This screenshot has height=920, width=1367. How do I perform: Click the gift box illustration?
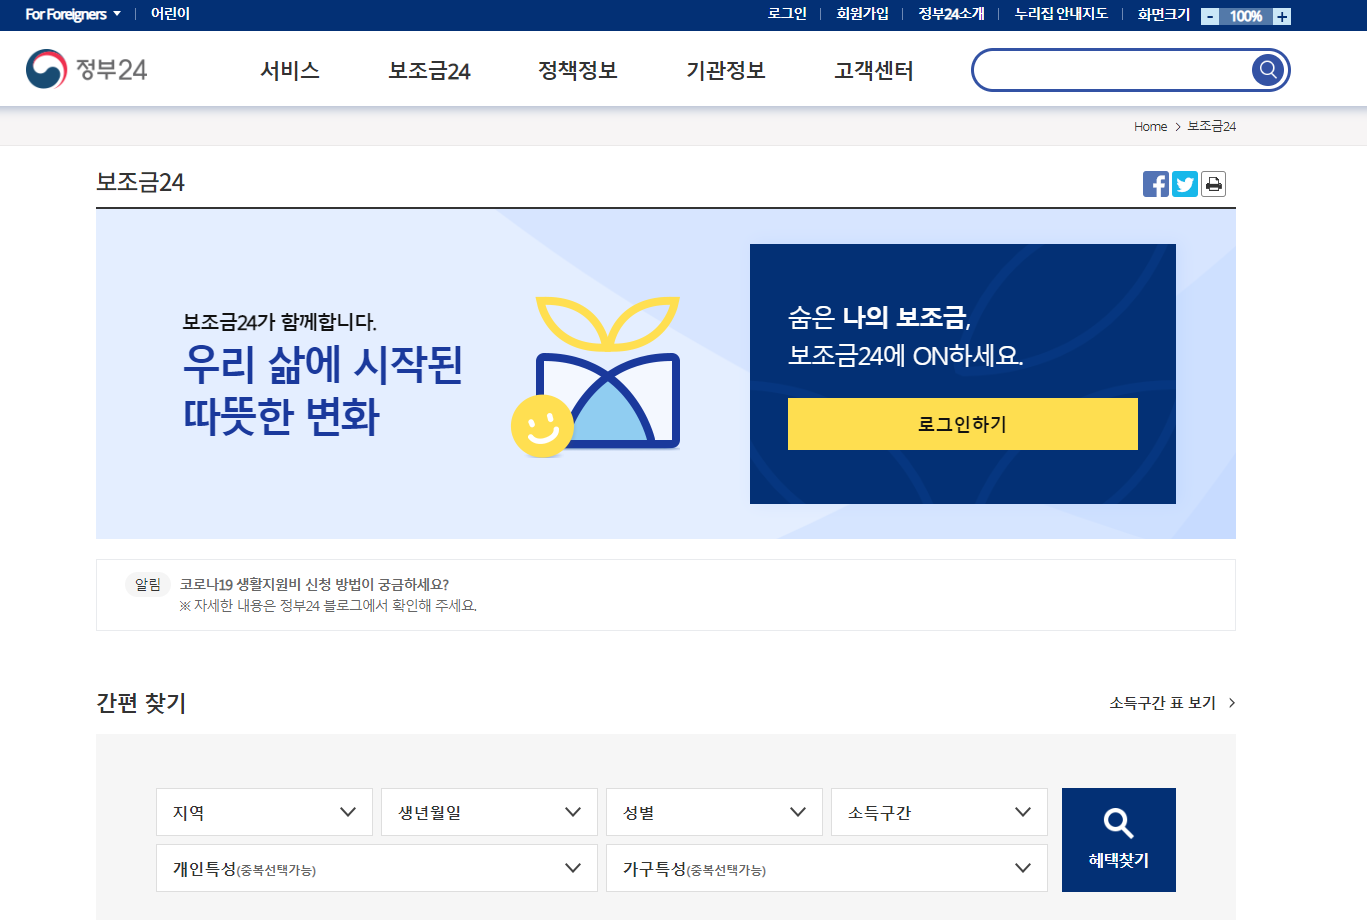[x=596, y=377]
